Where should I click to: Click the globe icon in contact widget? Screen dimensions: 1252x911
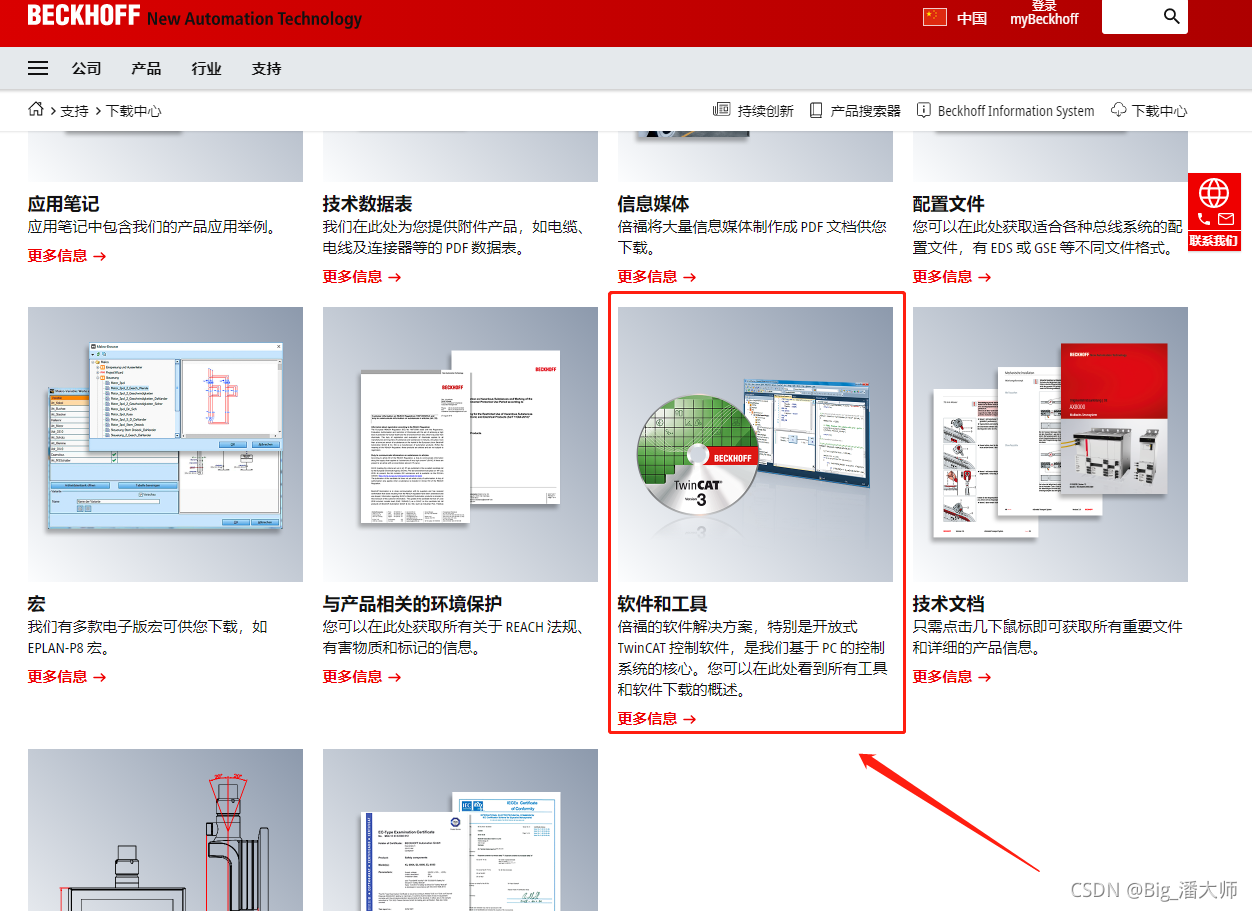[1214, 192]
